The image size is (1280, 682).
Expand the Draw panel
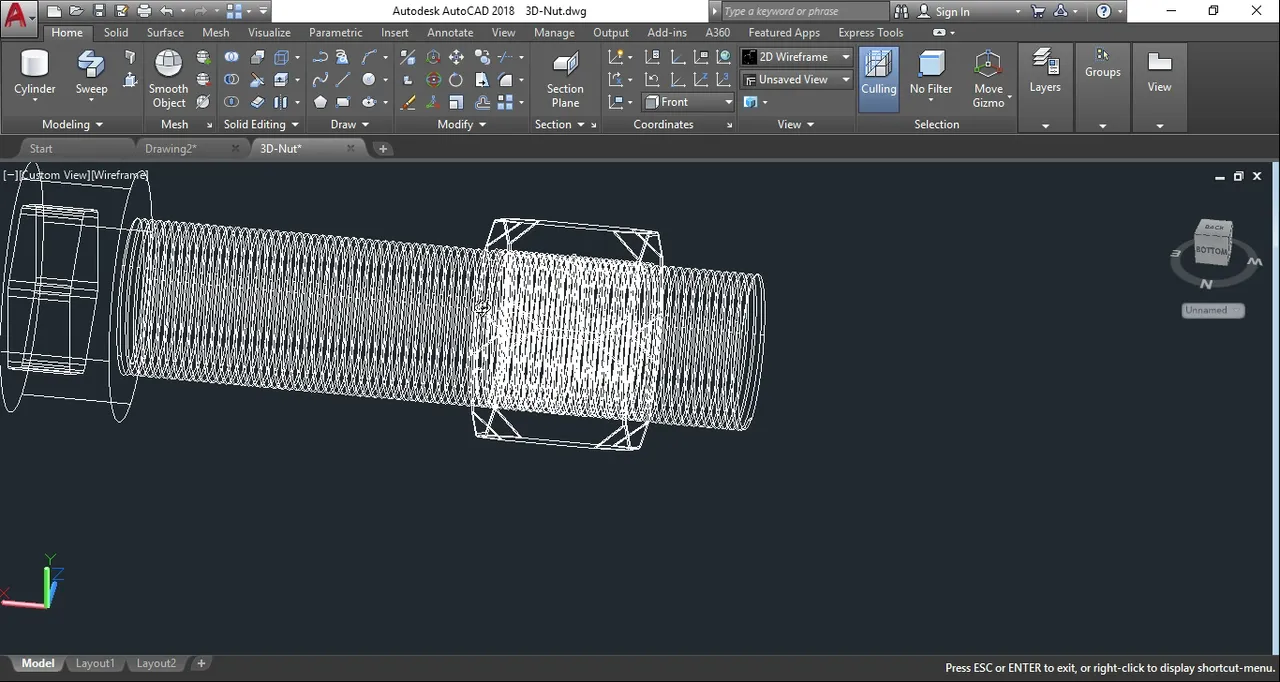350,124
